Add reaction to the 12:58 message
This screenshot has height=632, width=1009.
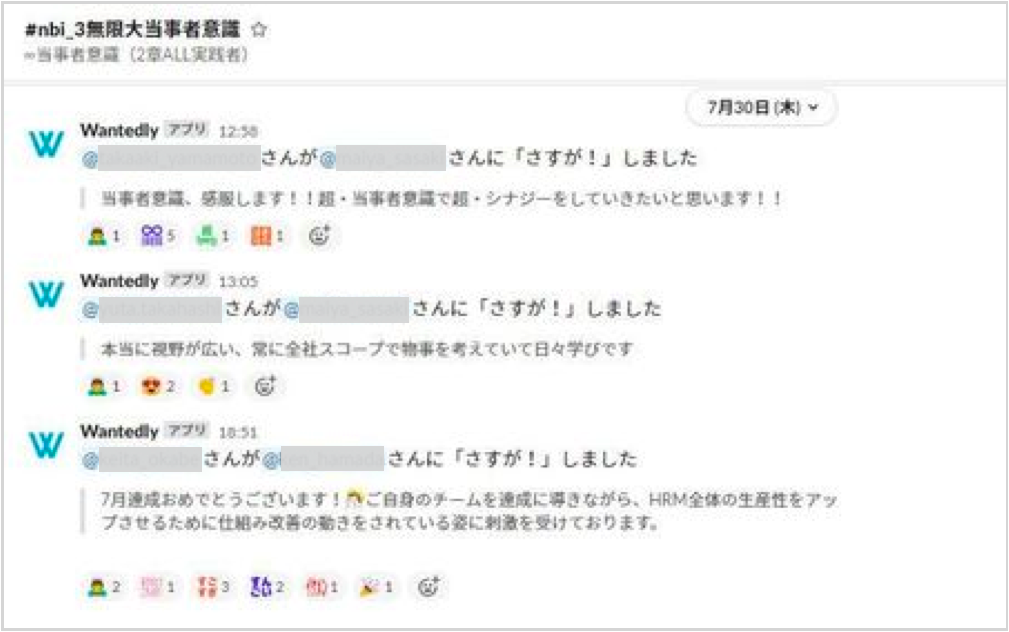[320, 236]
